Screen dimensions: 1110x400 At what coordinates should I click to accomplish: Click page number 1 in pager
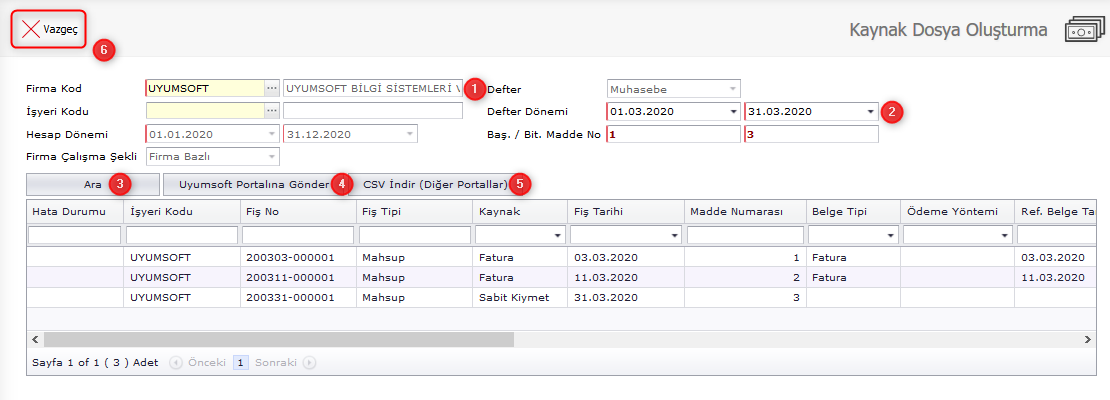[x=240, y=363]
